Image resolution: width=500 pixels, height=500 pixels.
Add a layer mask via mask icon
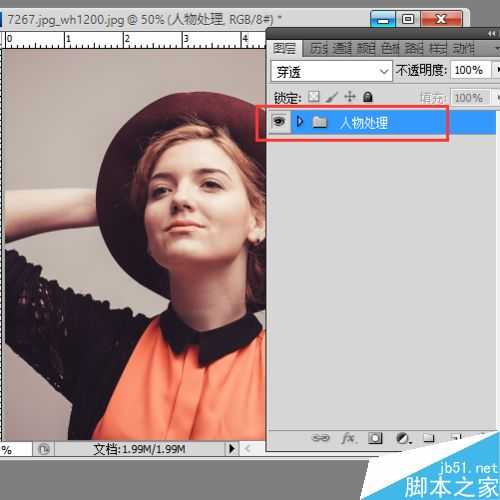tap(375, 438)
